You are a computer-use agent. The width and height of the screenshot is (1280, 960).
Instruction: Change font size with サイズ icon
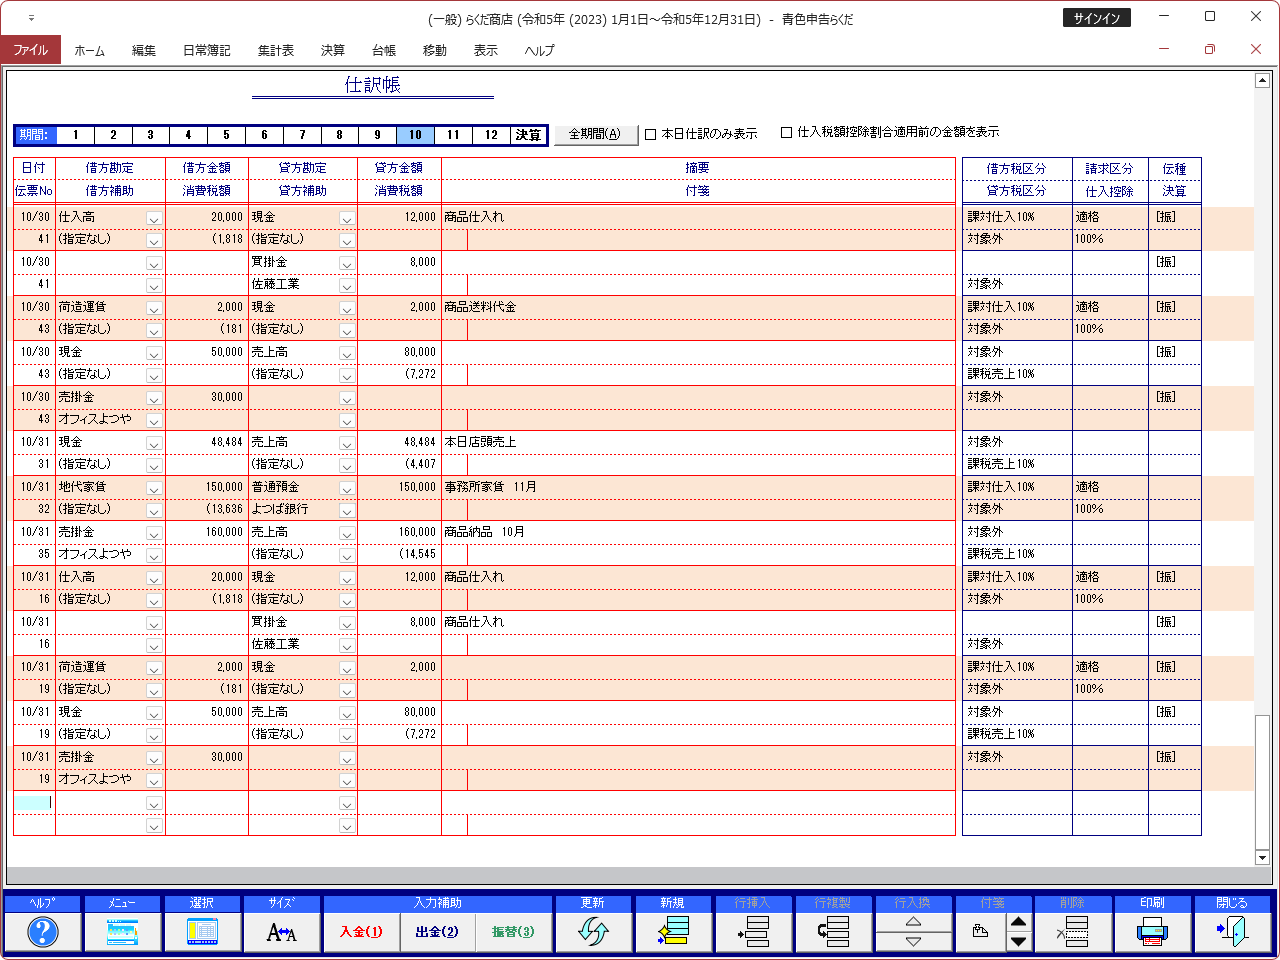[x=282, y=932]
